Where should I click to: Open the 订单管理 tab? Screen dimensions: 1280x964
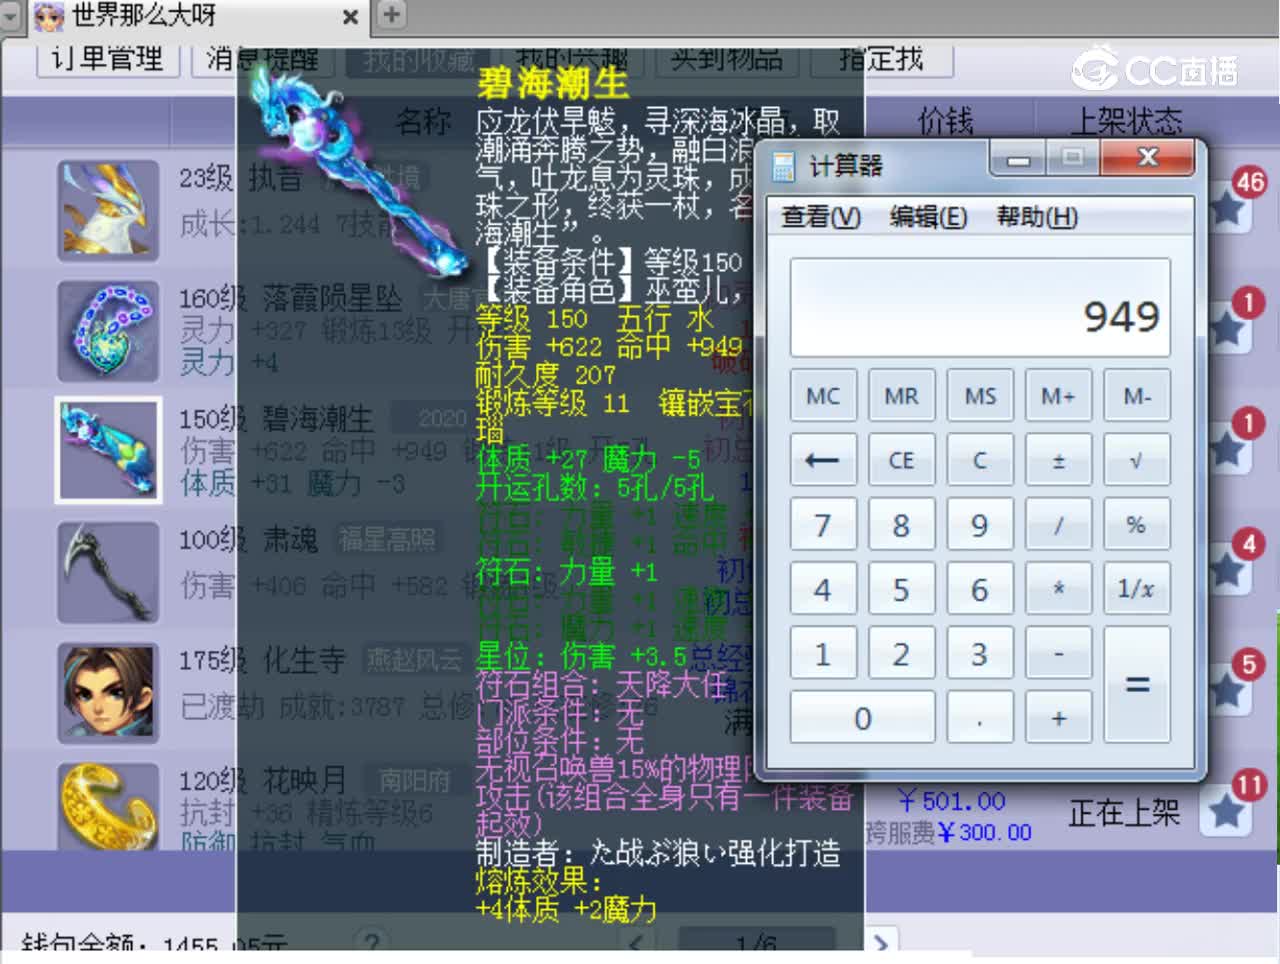pyautogui.click(x=107, y=59)
